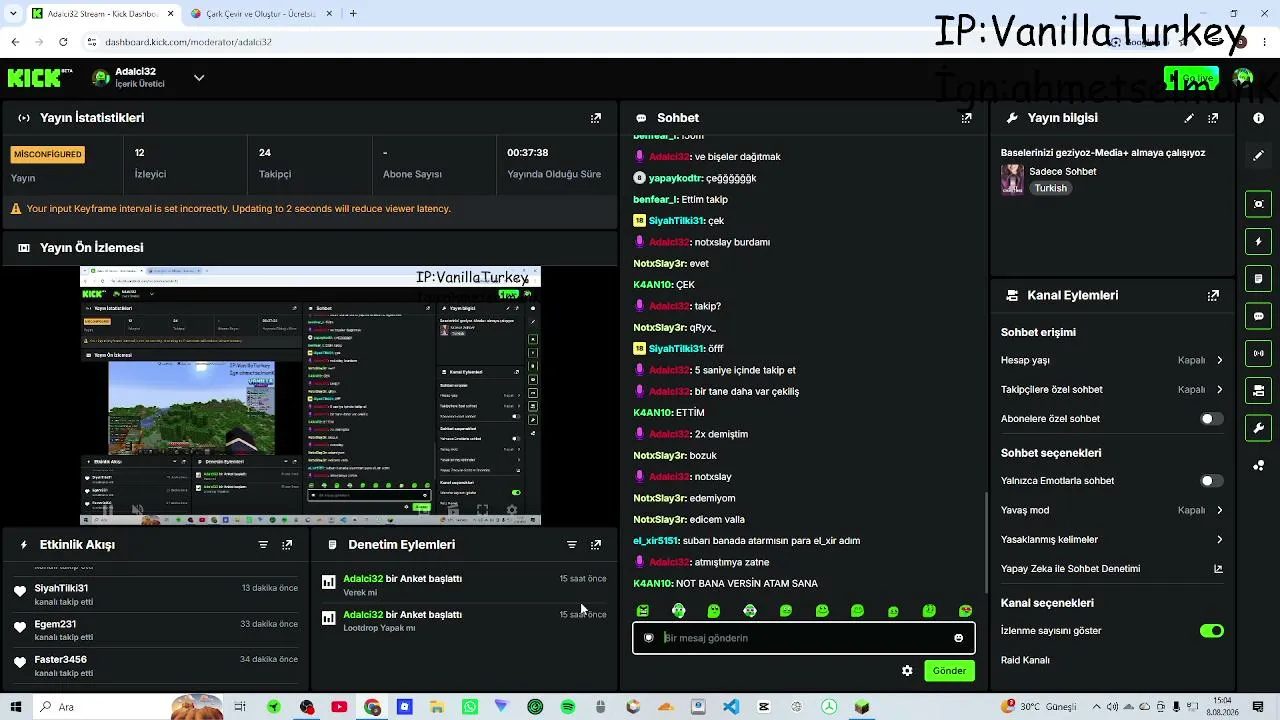Image resolution: width=1280 pixels, height=720 pixels.
Task: Click the pencil edit icon in right sidebar
Action: click(1258, 156)
